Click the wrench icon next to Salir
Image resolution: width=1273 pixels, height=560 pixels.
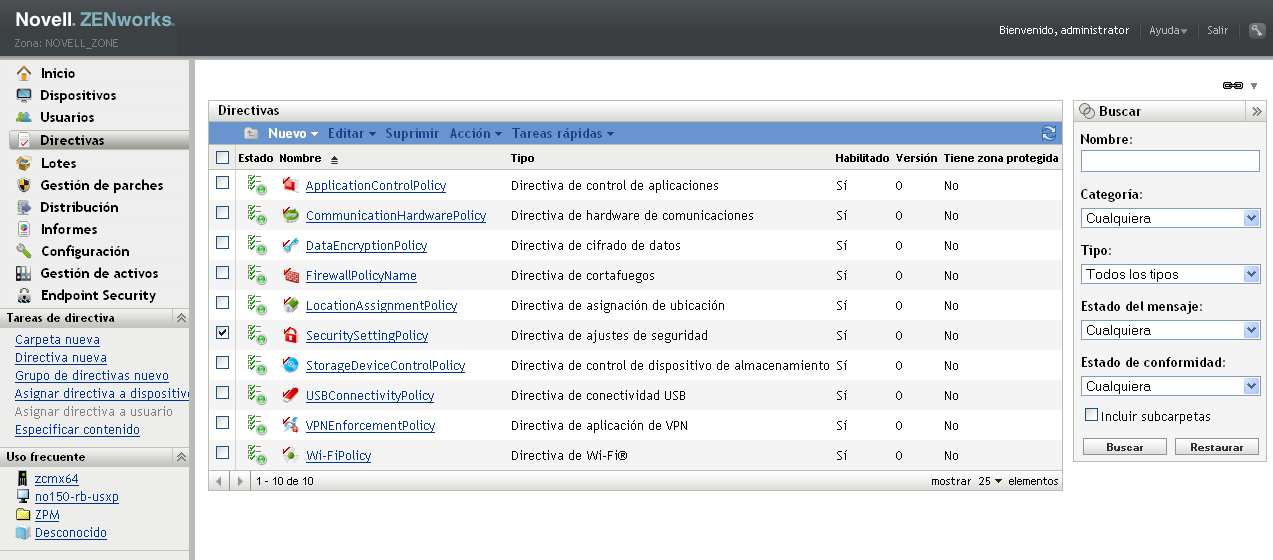pos(1257,30)
